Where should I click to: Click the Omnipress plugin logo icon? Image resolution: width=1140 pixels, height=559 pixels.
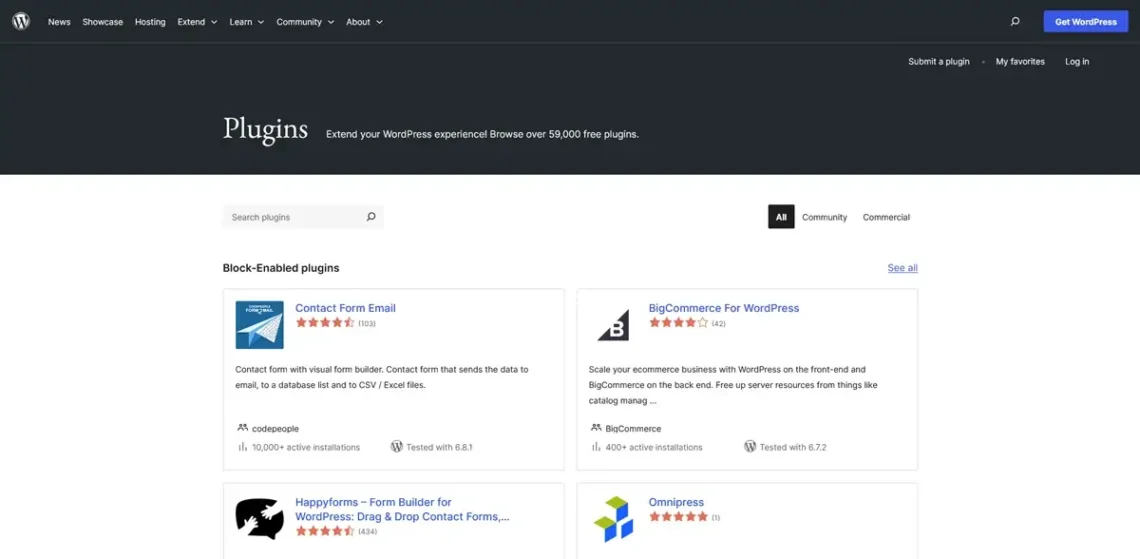click(613, 519)
